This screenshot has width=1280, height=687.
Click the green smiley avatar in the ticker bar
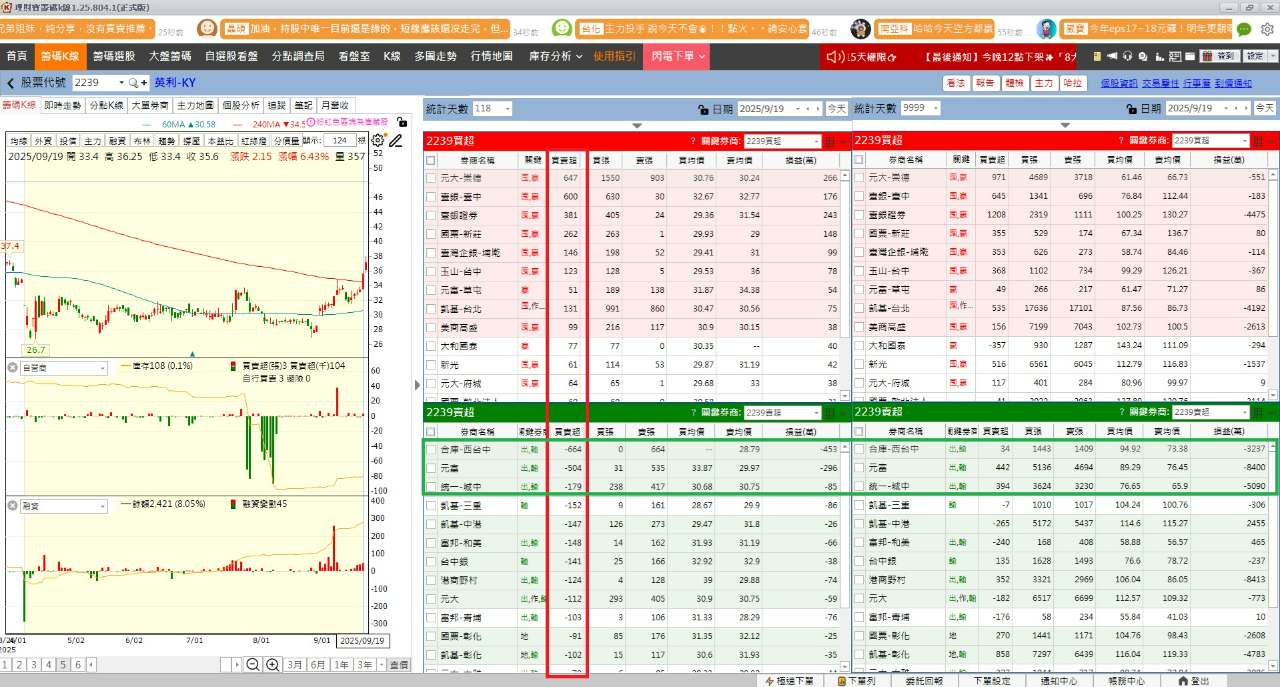click(x=563, y=29)
